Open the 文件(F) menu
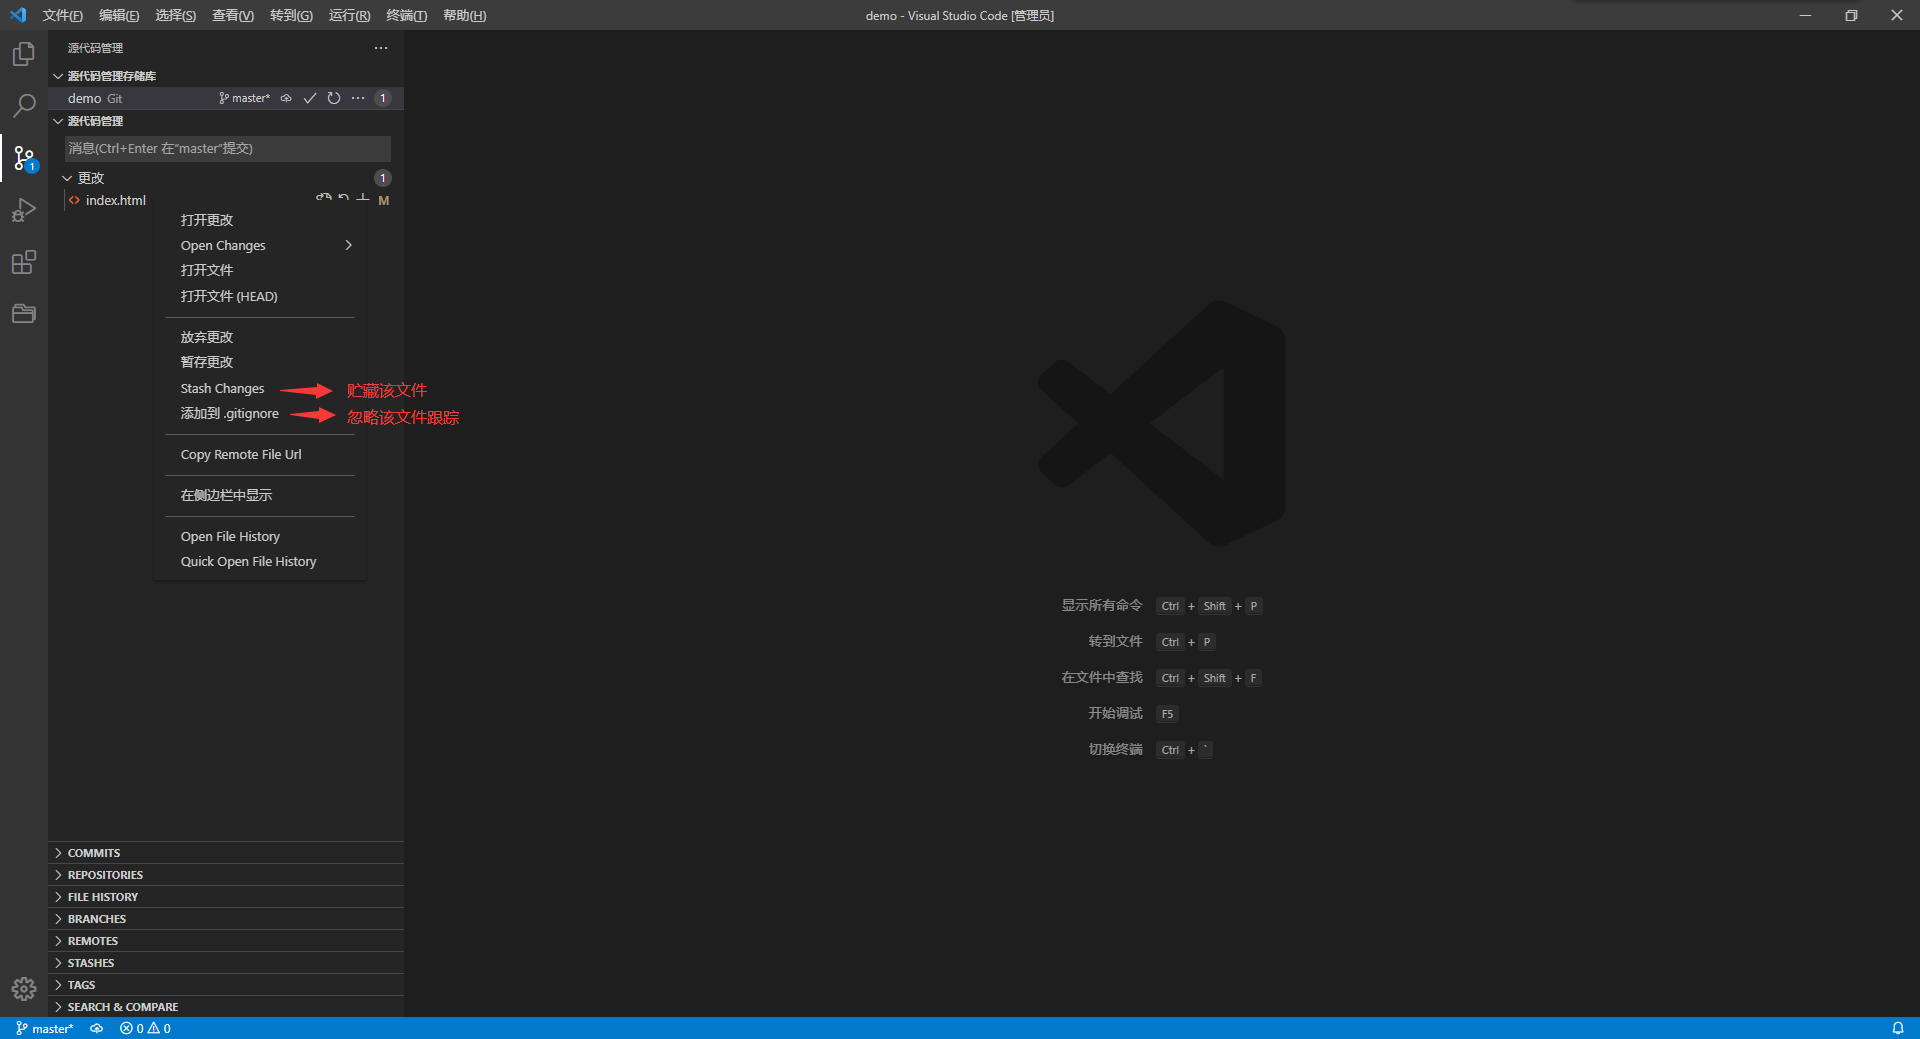The image size is (1920, 1039). [x=62, y=15]
